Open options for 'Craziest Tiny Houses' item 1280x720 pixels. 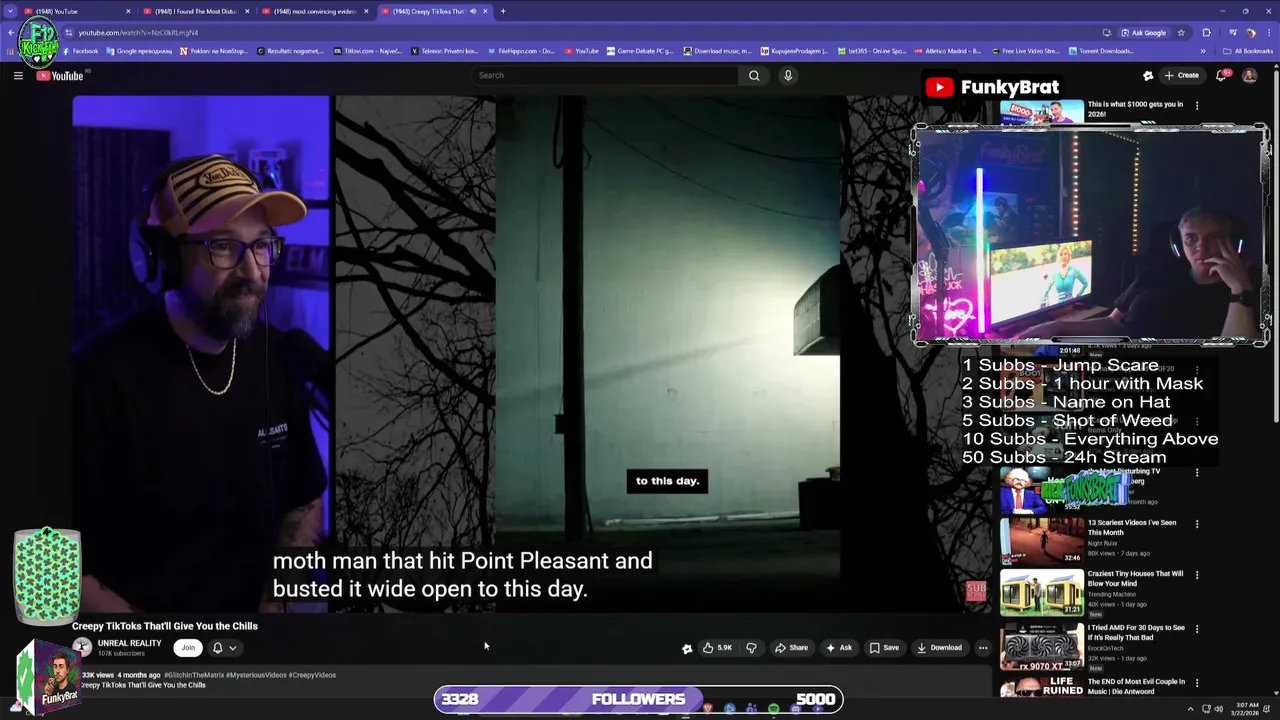pos(1197,575)
